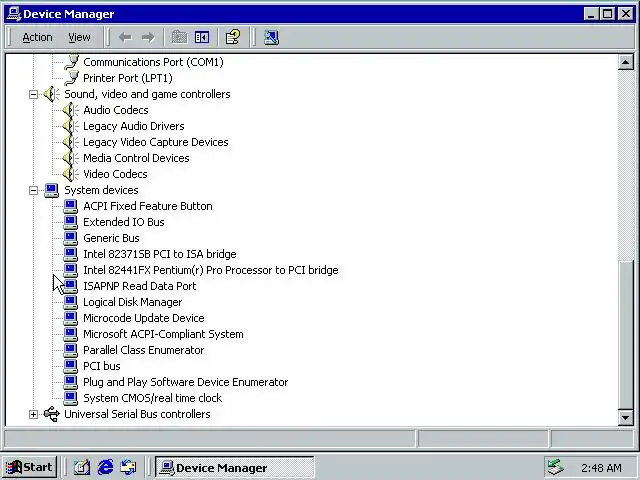Open the Action menu

pos(37,38)
